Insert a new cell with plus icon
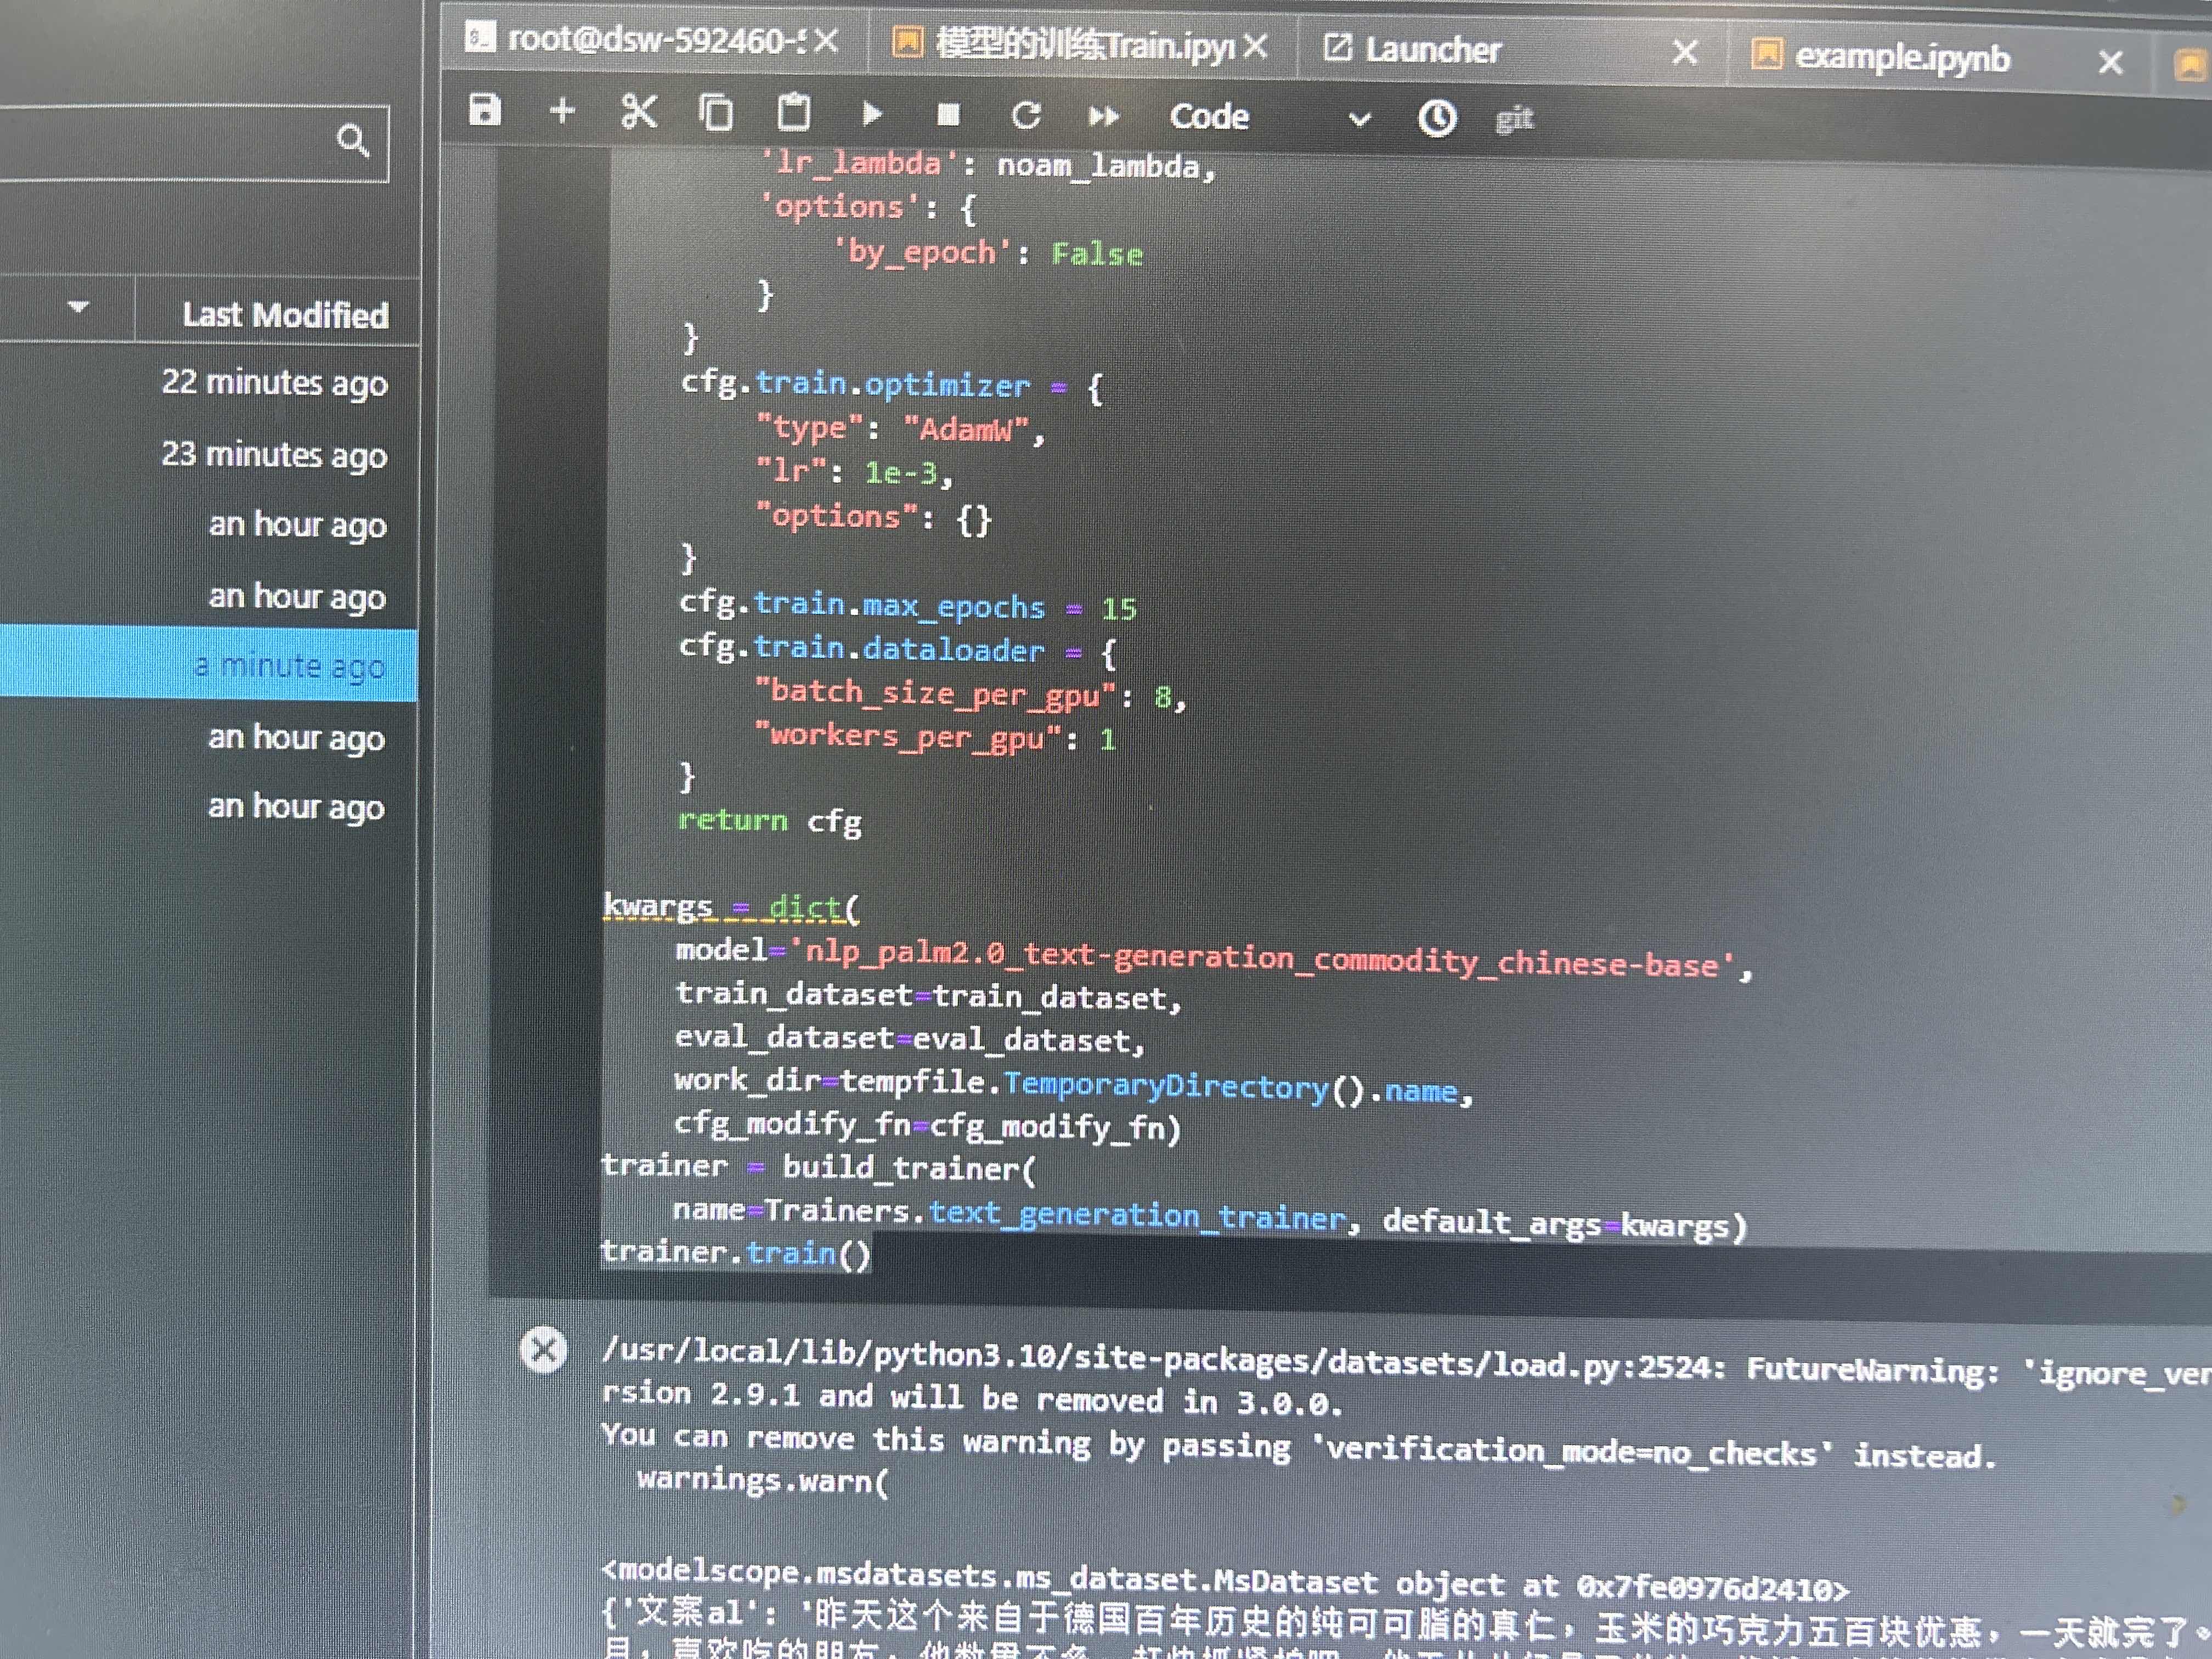 [x=562, y=110]
